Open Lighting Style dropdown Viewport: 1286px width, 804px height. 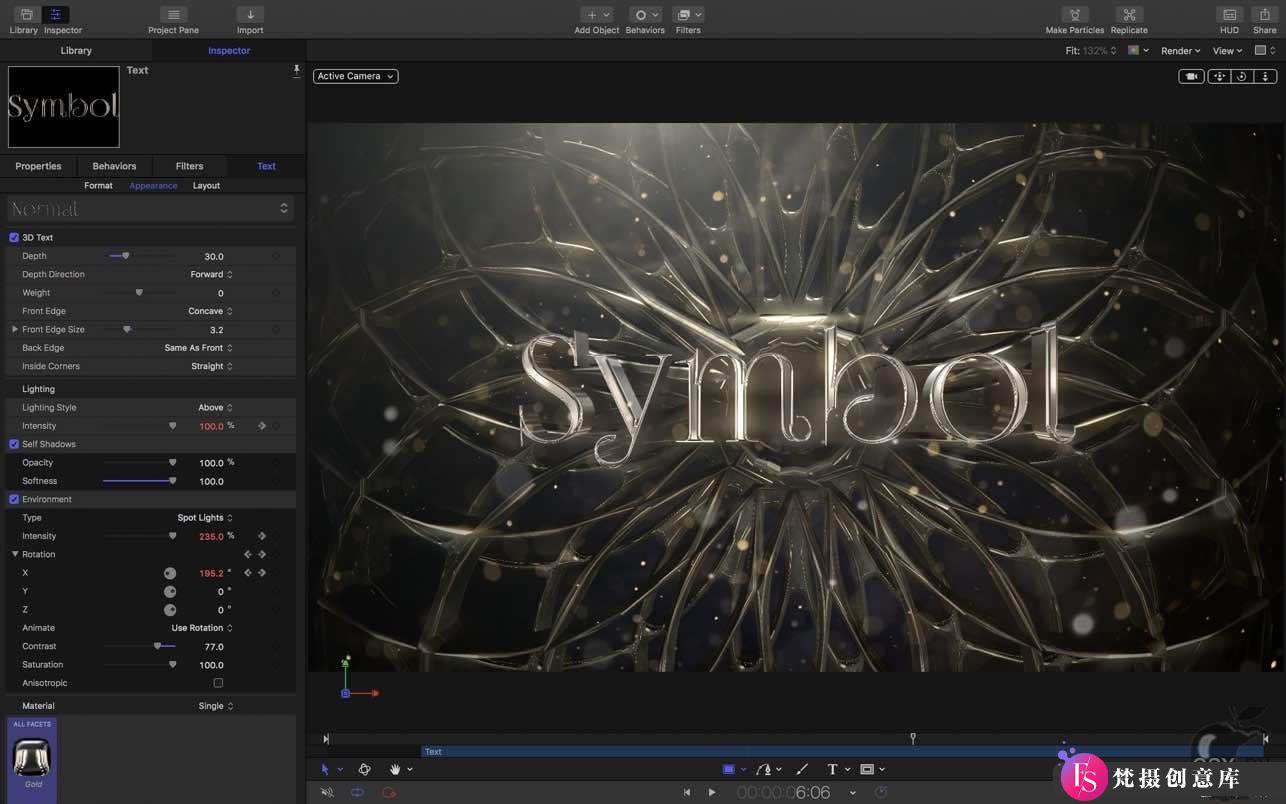click(x=215, y=408)
